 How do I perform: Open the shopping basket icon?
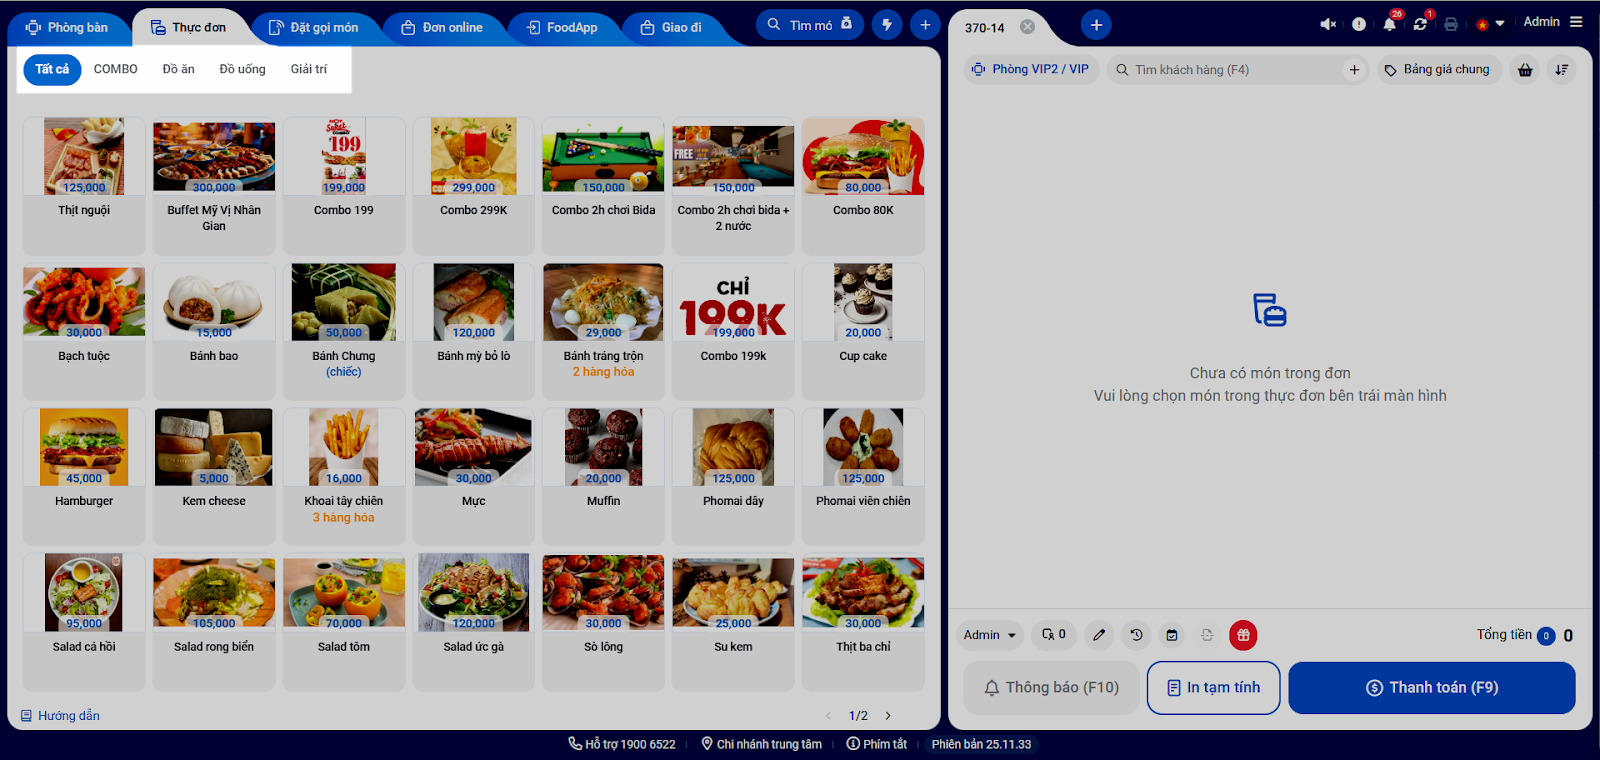(x=1525, y=70)
